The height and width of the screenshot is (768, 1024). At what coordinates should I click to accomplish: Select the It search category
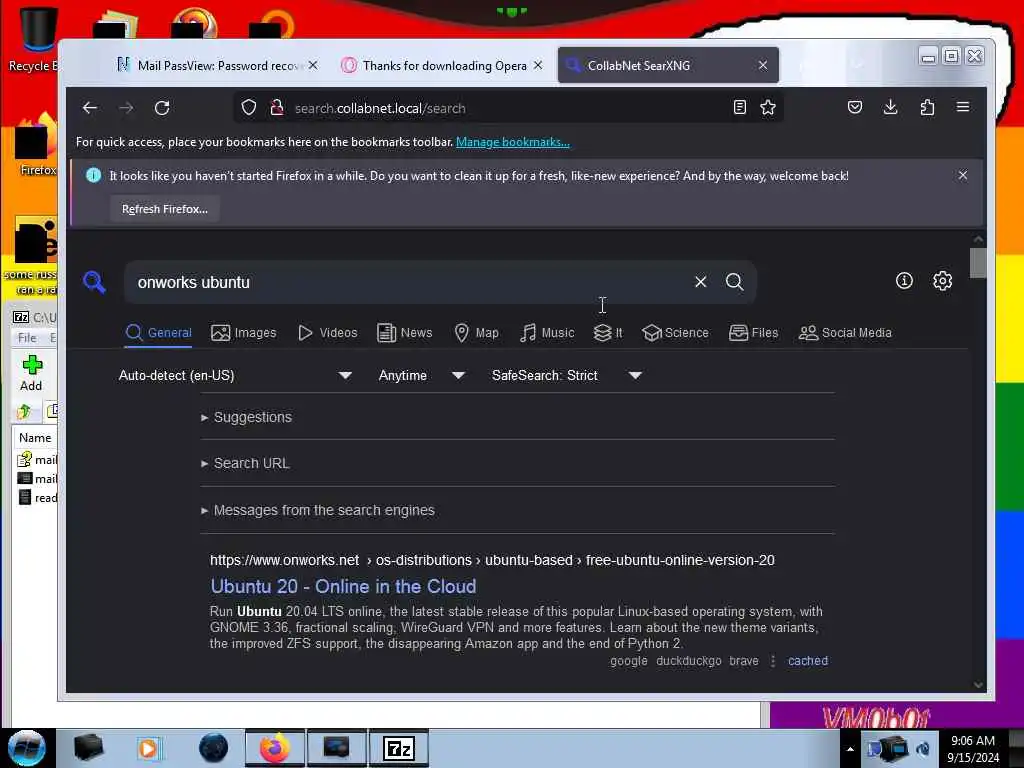(608, 332)
